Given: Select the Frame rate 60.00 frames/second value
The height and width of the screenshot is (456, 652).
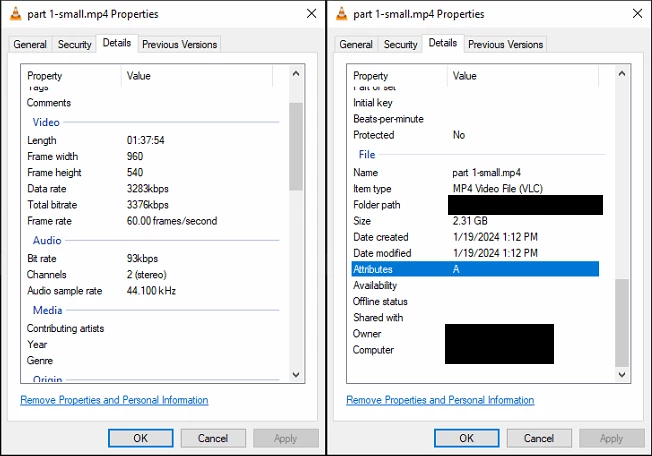Looking at the screenshot, I should coord(172,221).
